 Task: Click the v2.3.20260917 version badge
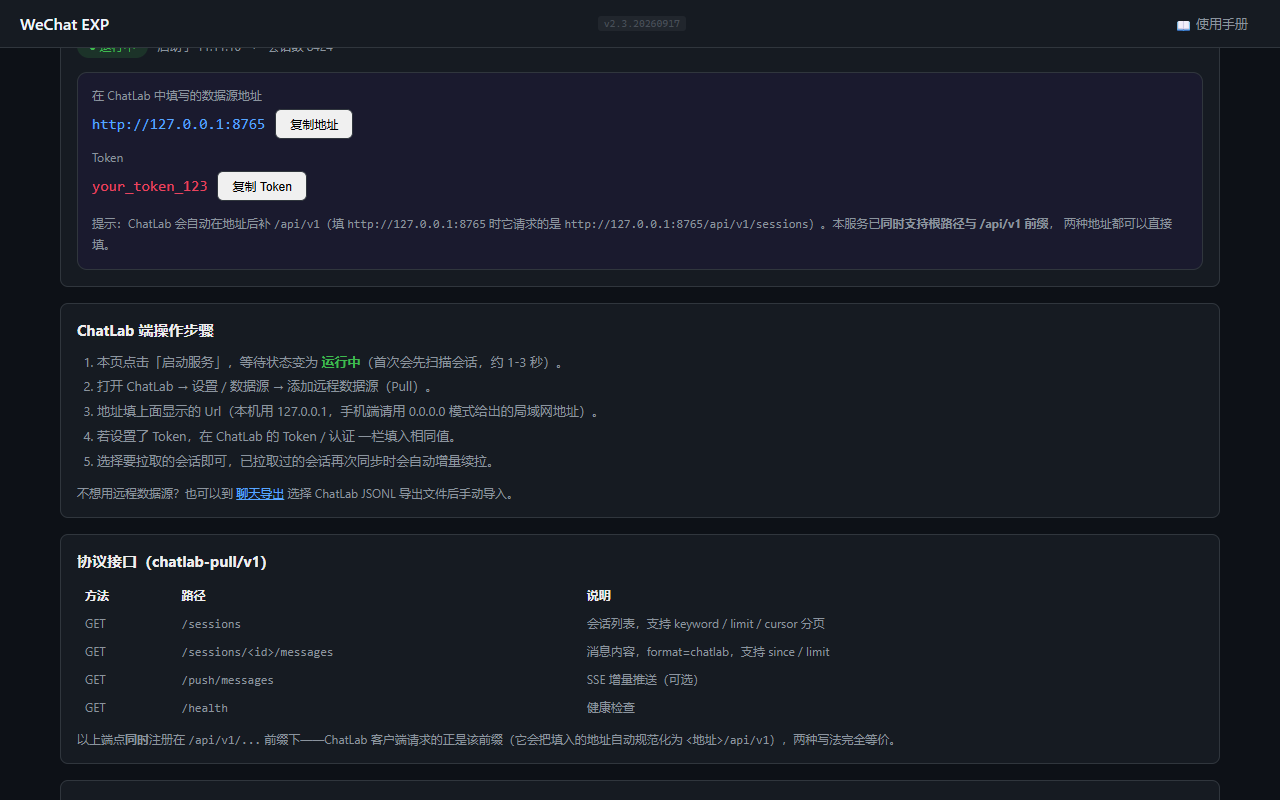pyautogui.click(x=642, y=23)
